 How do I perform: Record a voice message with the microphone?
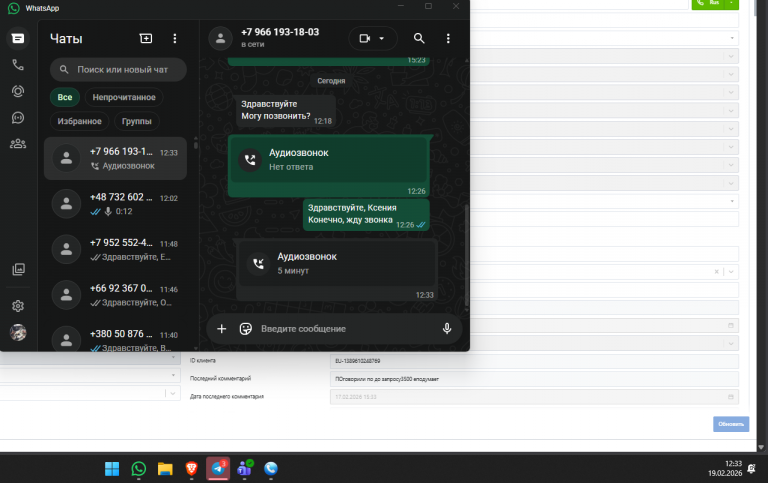(447, 329)
